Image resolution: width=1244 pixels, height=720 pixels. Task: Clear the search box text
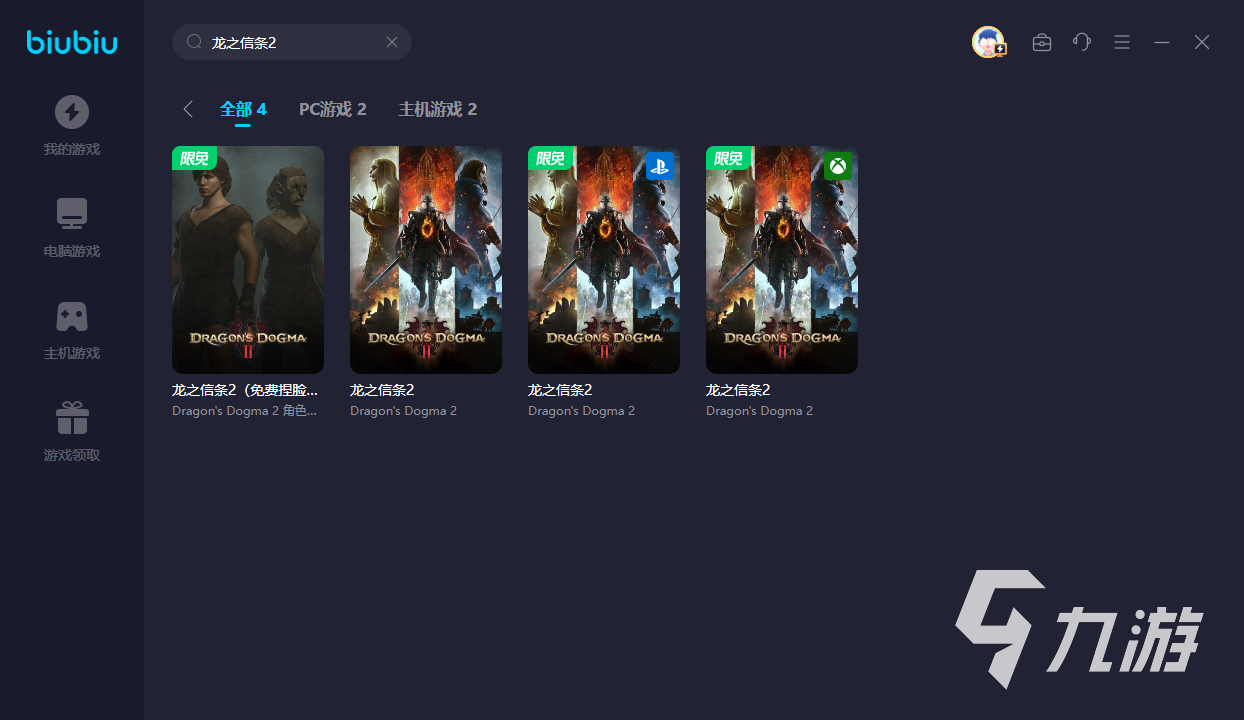coord(392,42)
